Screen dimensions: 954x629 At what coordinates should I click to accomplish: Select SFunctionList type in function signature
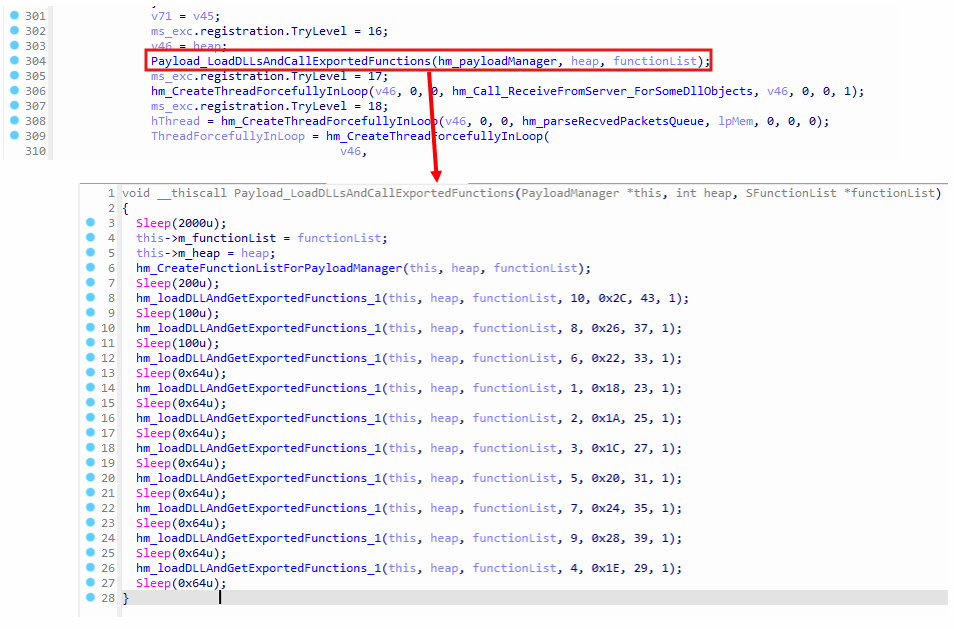[791, 193]
